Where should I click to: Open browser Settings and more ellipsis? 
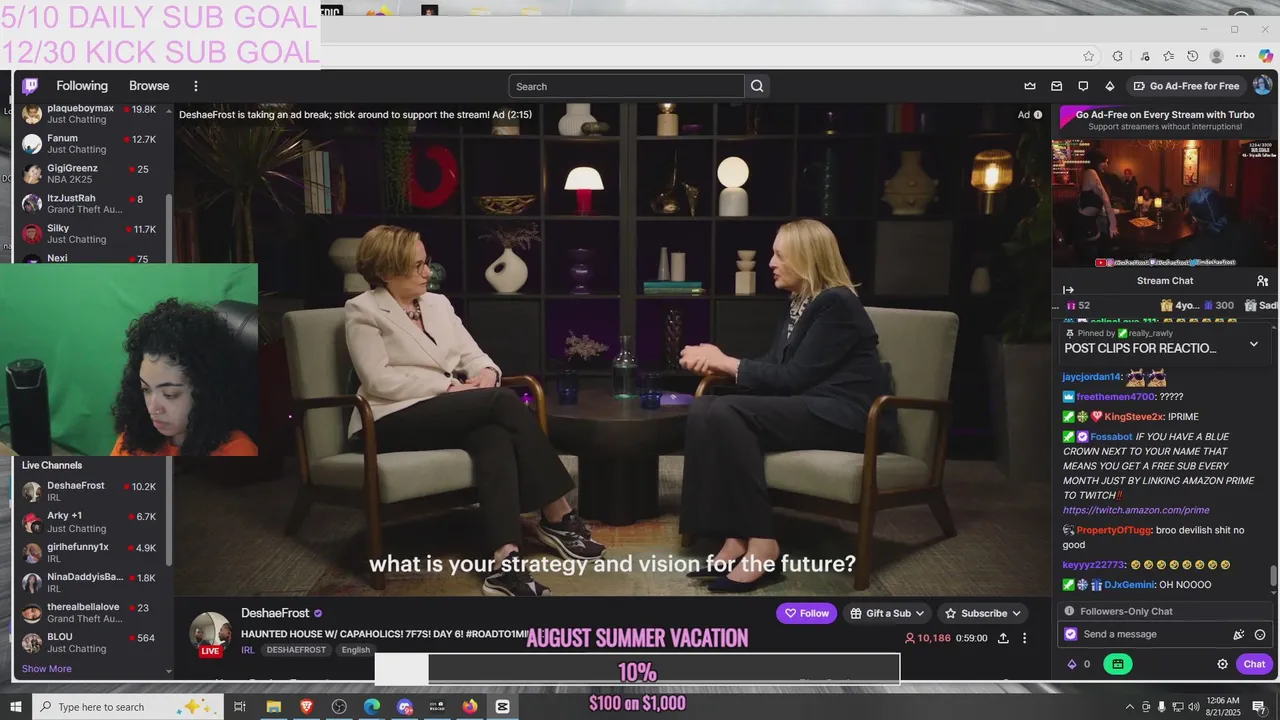click(1240, 56)
